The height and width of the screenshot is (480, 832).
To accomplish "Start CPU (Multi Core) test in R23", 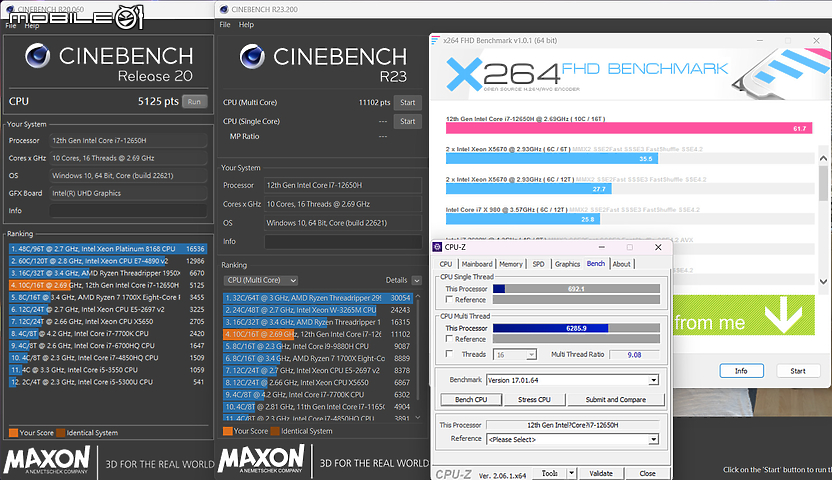I will 408,102.
